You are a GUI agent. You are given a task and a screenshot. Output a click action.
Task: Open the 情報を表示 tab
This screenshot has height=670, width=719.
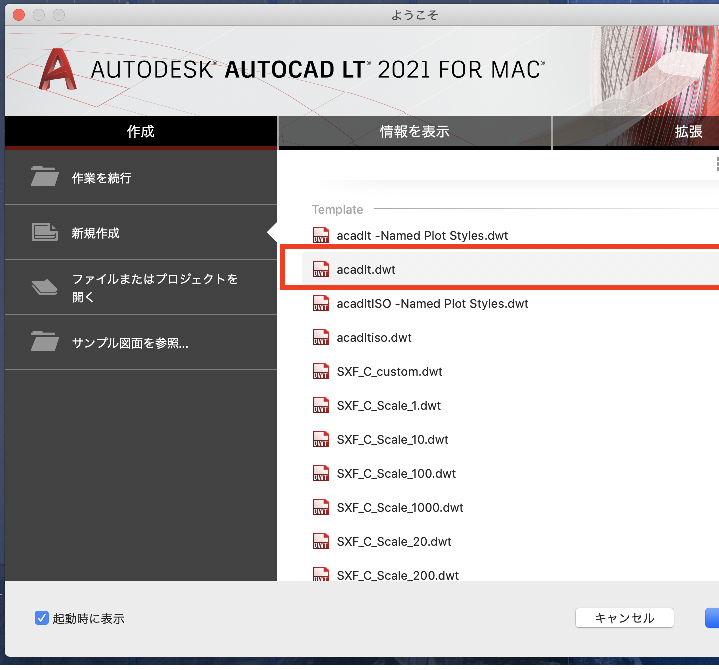[415, 132]
